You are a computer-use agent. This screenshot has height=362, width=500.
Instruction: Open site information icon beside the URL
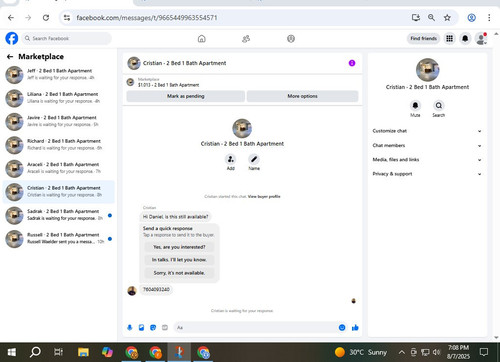[x=67, y=18]
